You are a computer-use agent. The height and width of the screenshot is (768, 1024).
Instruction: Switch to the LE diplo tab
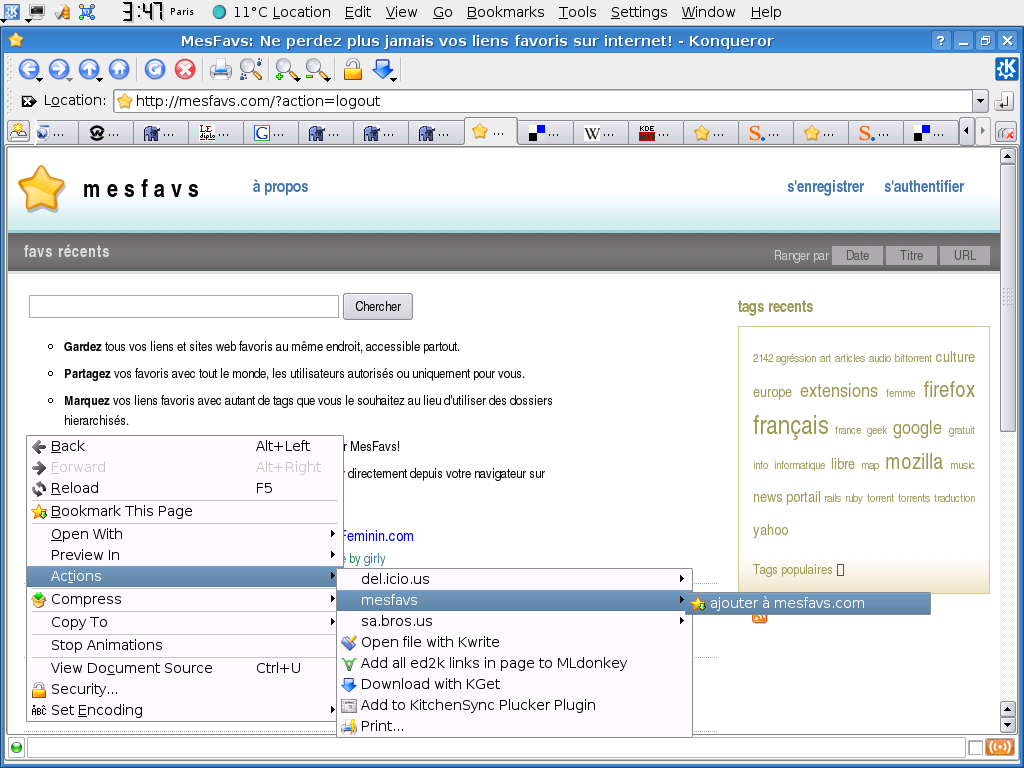point(215,133)
